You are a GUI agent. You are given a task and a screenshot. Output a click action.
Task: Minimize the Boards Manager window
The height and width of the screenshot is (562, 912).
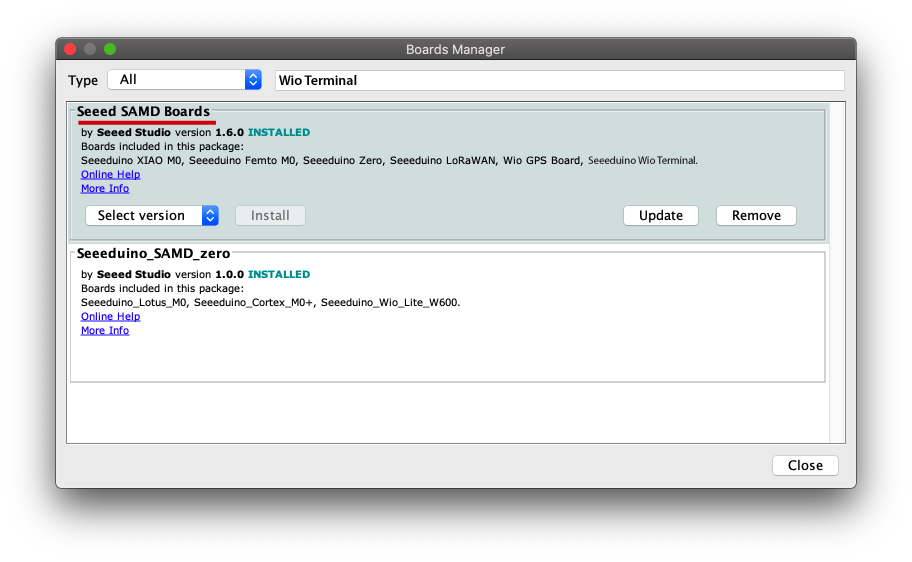90,49
